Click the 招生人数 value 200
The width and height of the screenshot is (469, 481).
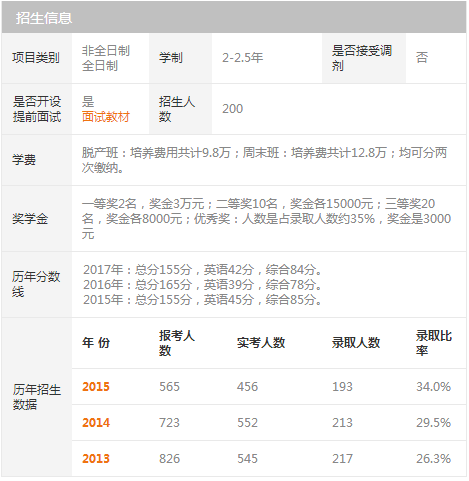[x=232, y=109]
